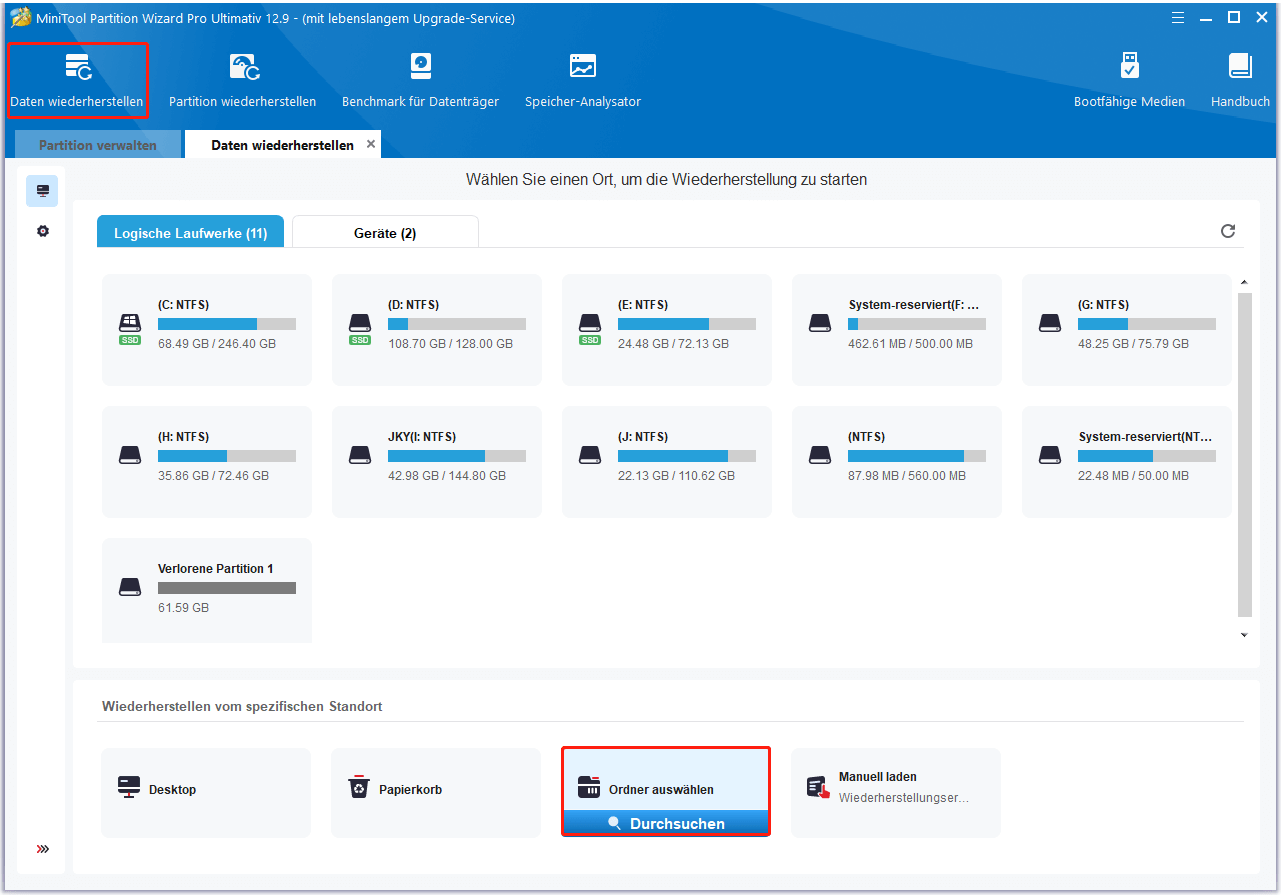This screenshot has width=1281, height=896.
Task: Click the 22.48 MB / 50.00 MB text
Action: tap(1133, 476)
